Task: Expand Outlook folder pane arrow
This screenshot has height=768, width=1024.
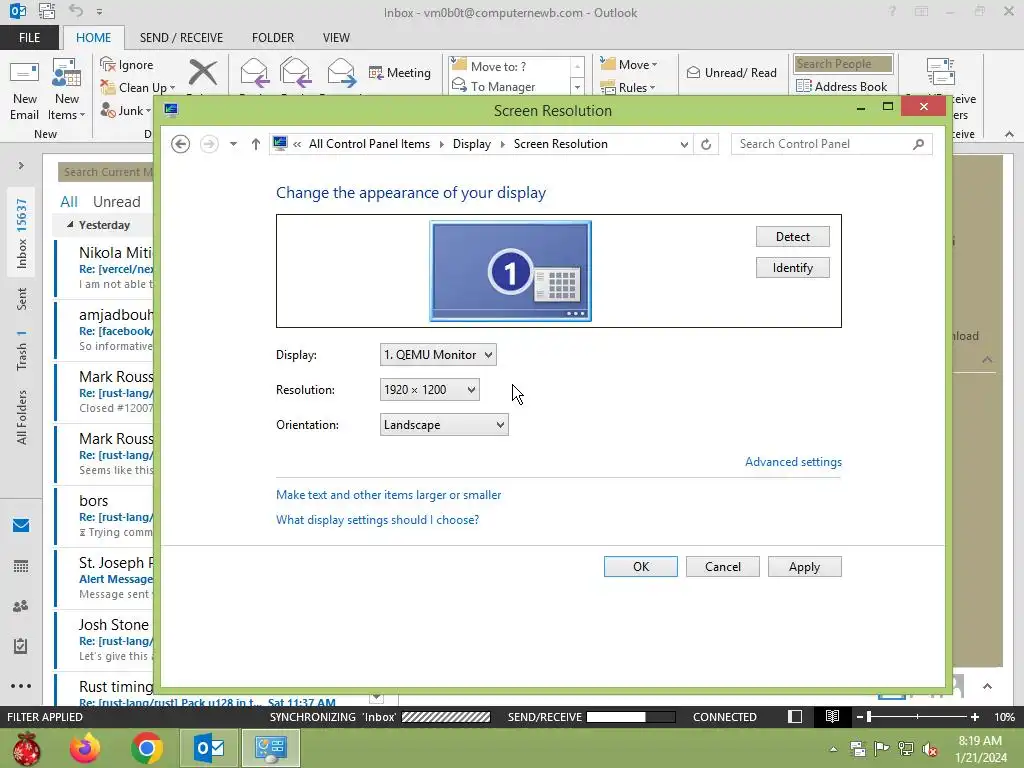Action: (21, 166)
